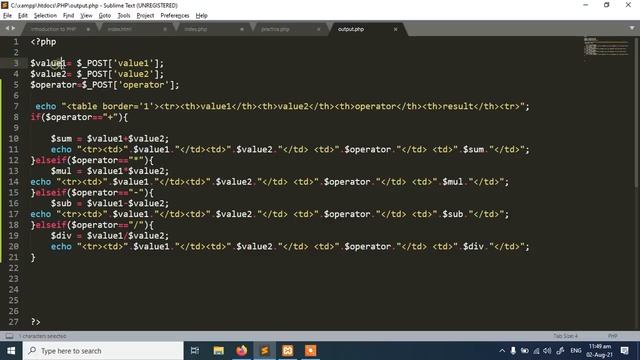Toggle the side bar status icon
This screenshot has height=360, width=640.
(9, 336)
